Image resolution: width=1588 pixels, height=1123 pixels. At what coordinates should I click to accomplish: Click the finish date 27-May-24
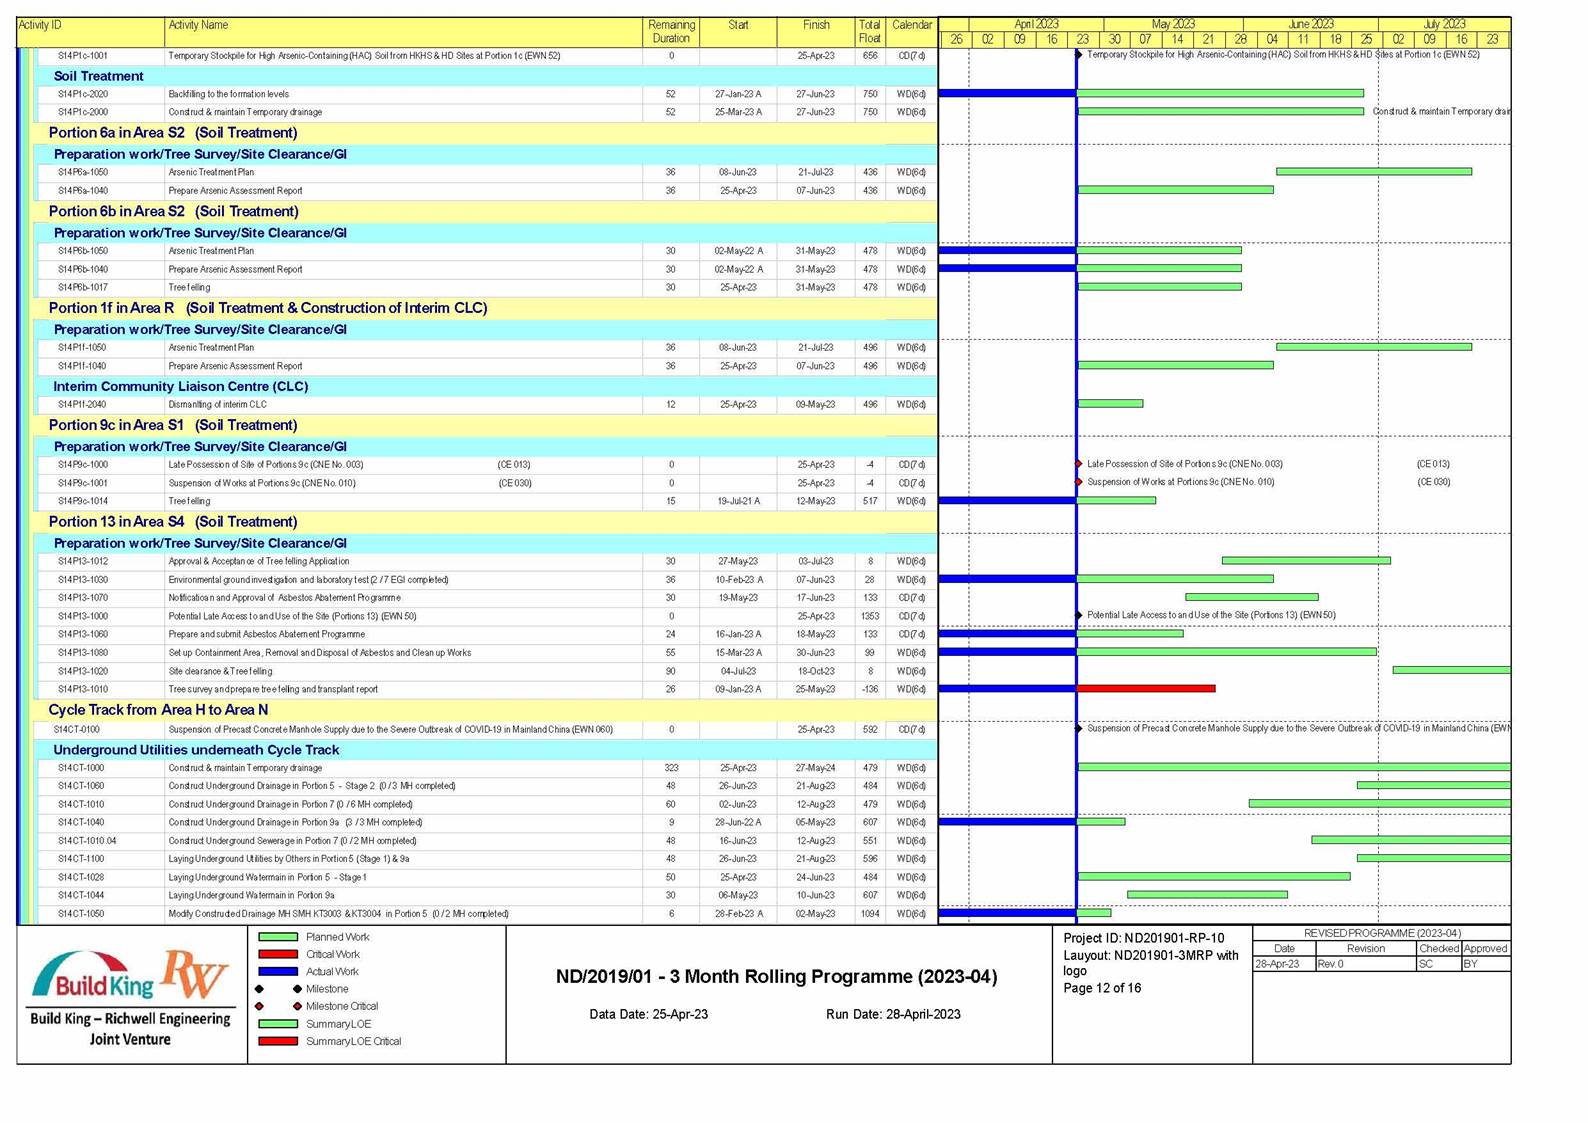pyautogui.click(x=816, y=768)
